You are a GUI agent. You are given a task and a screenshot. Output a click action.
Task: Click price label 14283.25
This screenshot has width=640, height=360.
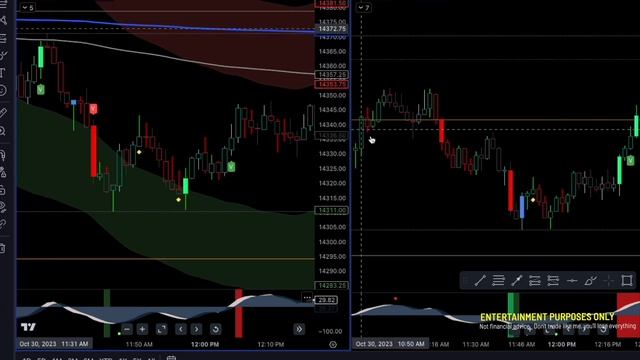point(332,285)
